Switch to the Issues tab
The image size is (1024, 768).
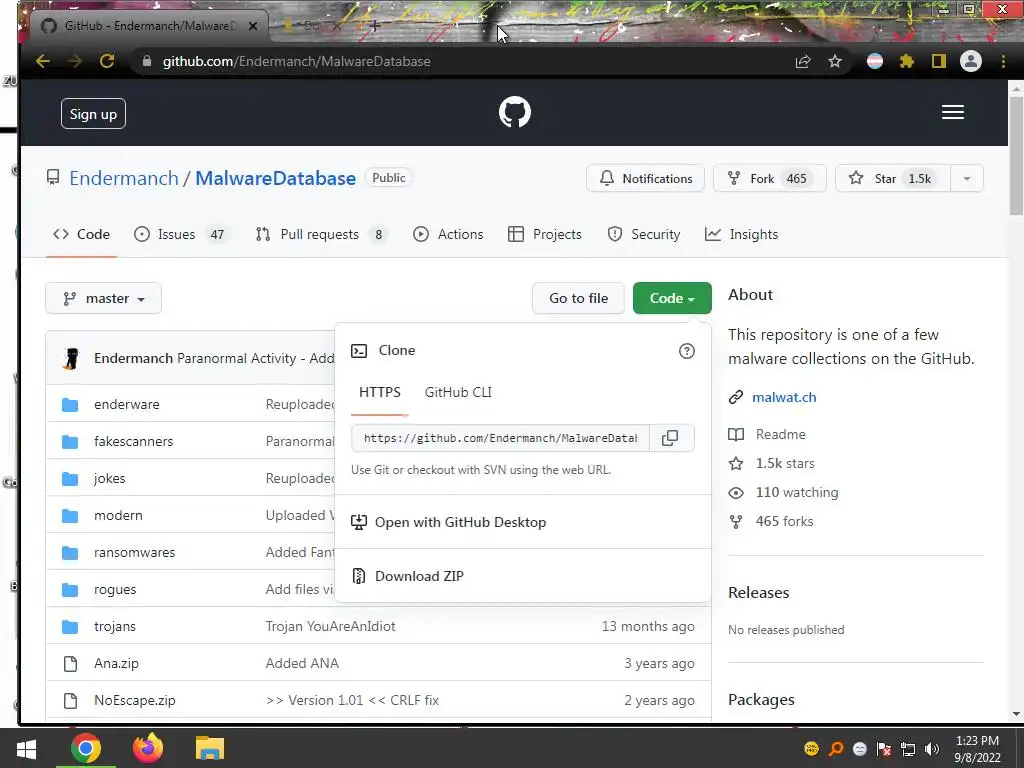point(182,234)
